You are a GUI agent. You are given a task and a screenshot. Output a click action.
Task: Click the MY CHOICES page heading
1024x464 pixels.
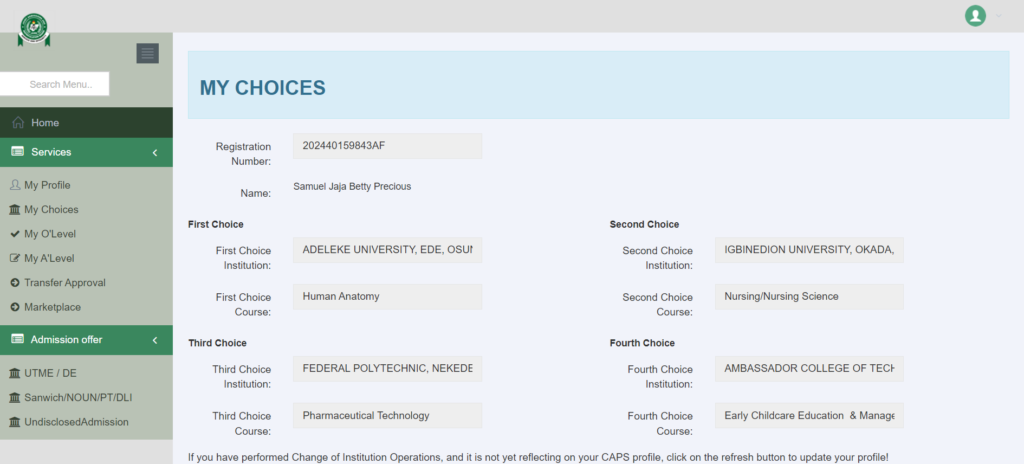[263, 88]
